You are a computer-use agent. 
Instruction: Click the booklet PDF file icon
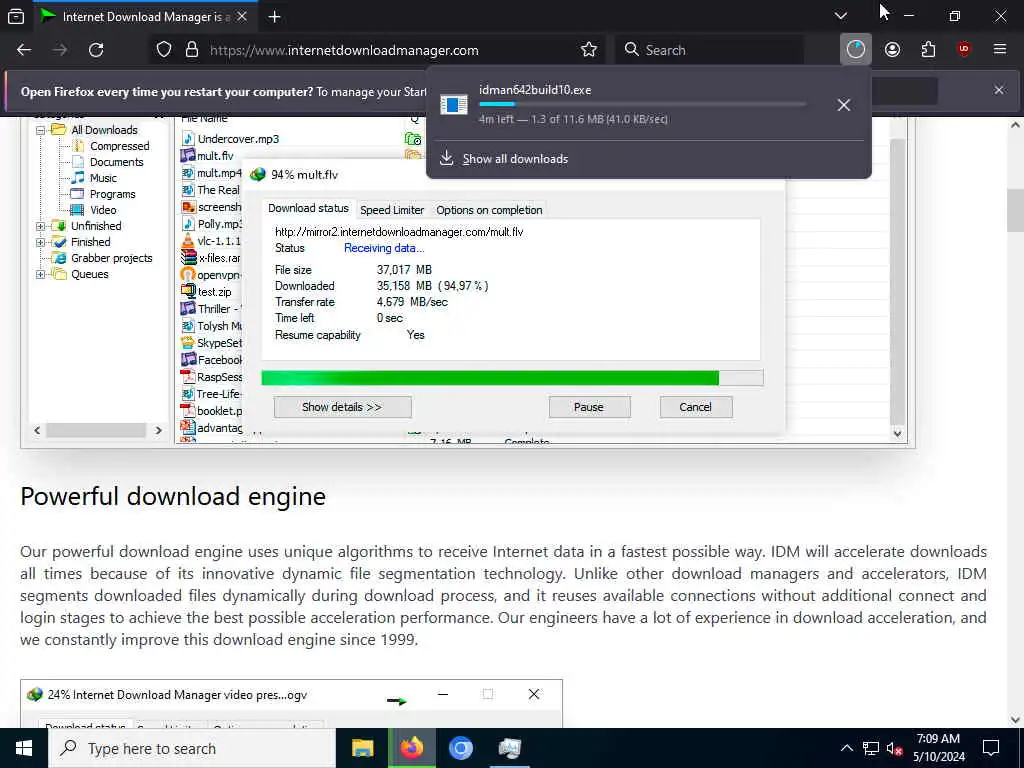click(x=188, y=411)
